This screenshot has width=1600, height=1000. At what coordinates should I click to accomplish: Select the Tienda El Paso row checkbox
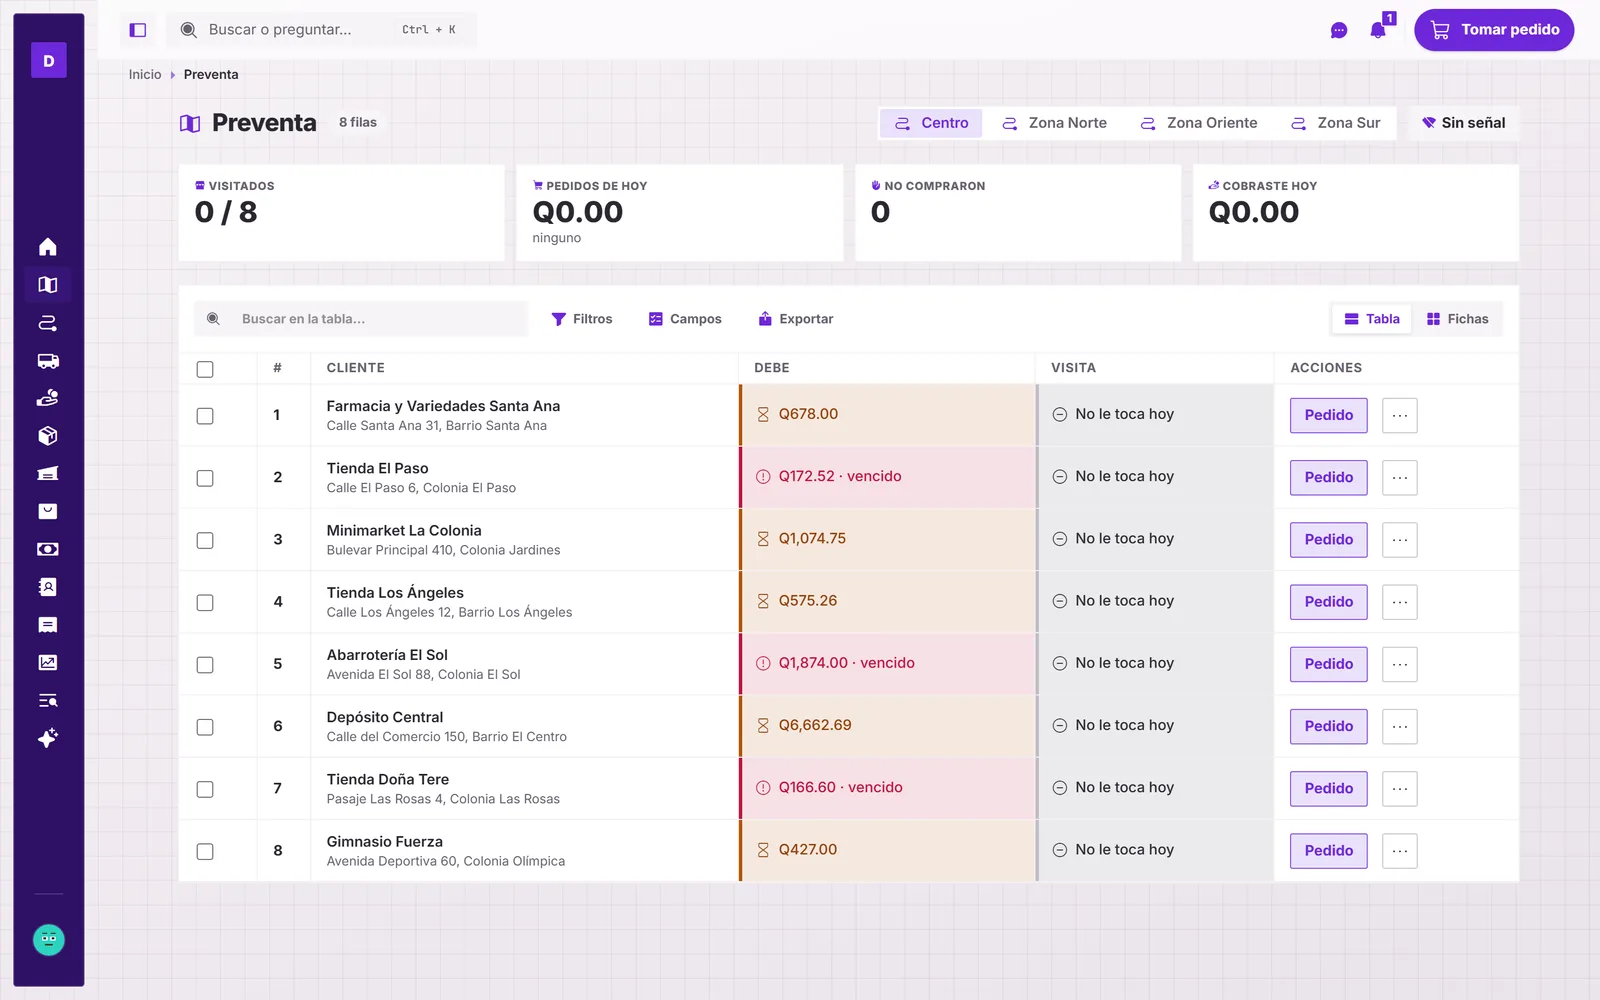(205, 478)
